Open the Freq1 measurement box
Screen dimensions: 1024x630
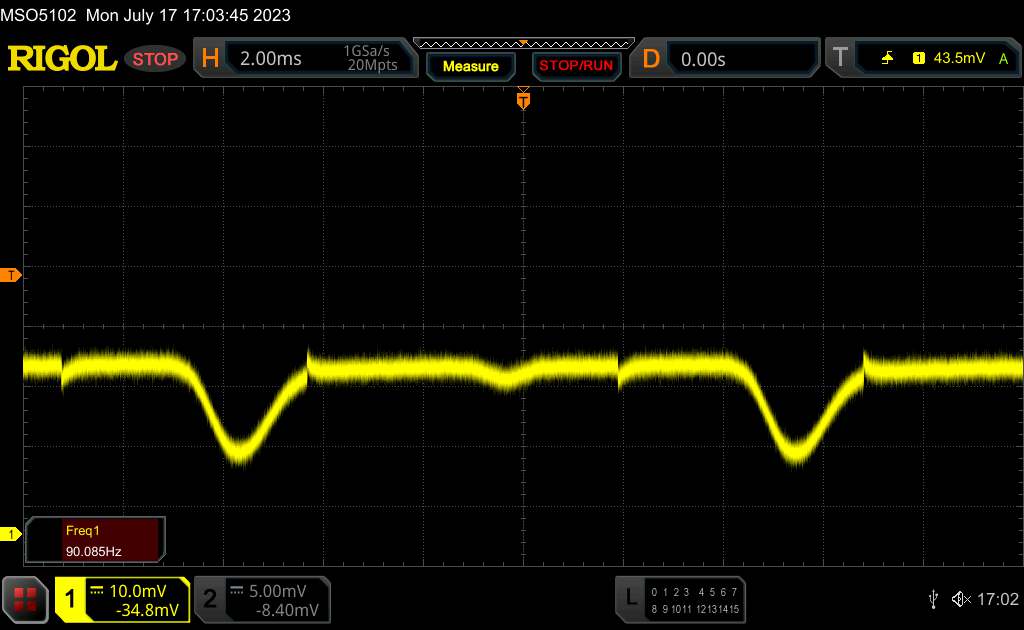tap(95, 540)
